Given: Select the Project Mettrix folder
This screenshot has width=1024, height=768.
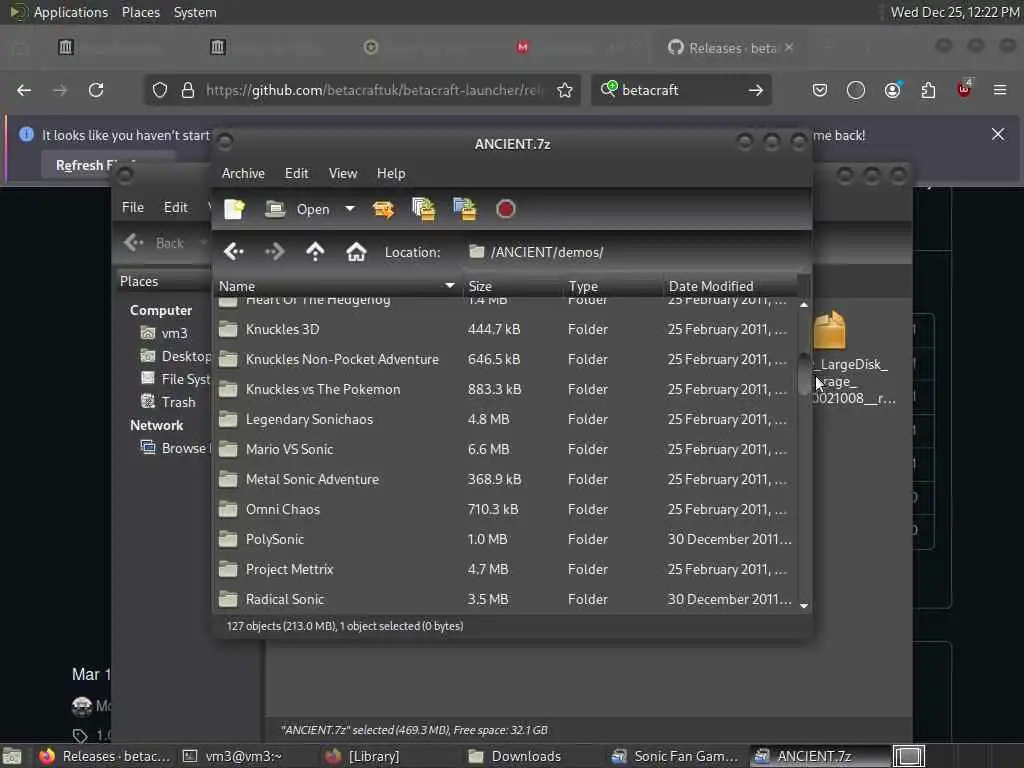Looking at the screenshot, I should (x=506, y=569).
